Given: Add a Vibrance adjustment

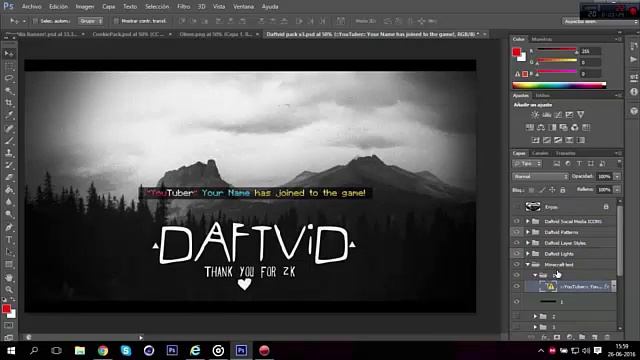Looking at the screenshot, I should 580,115.
